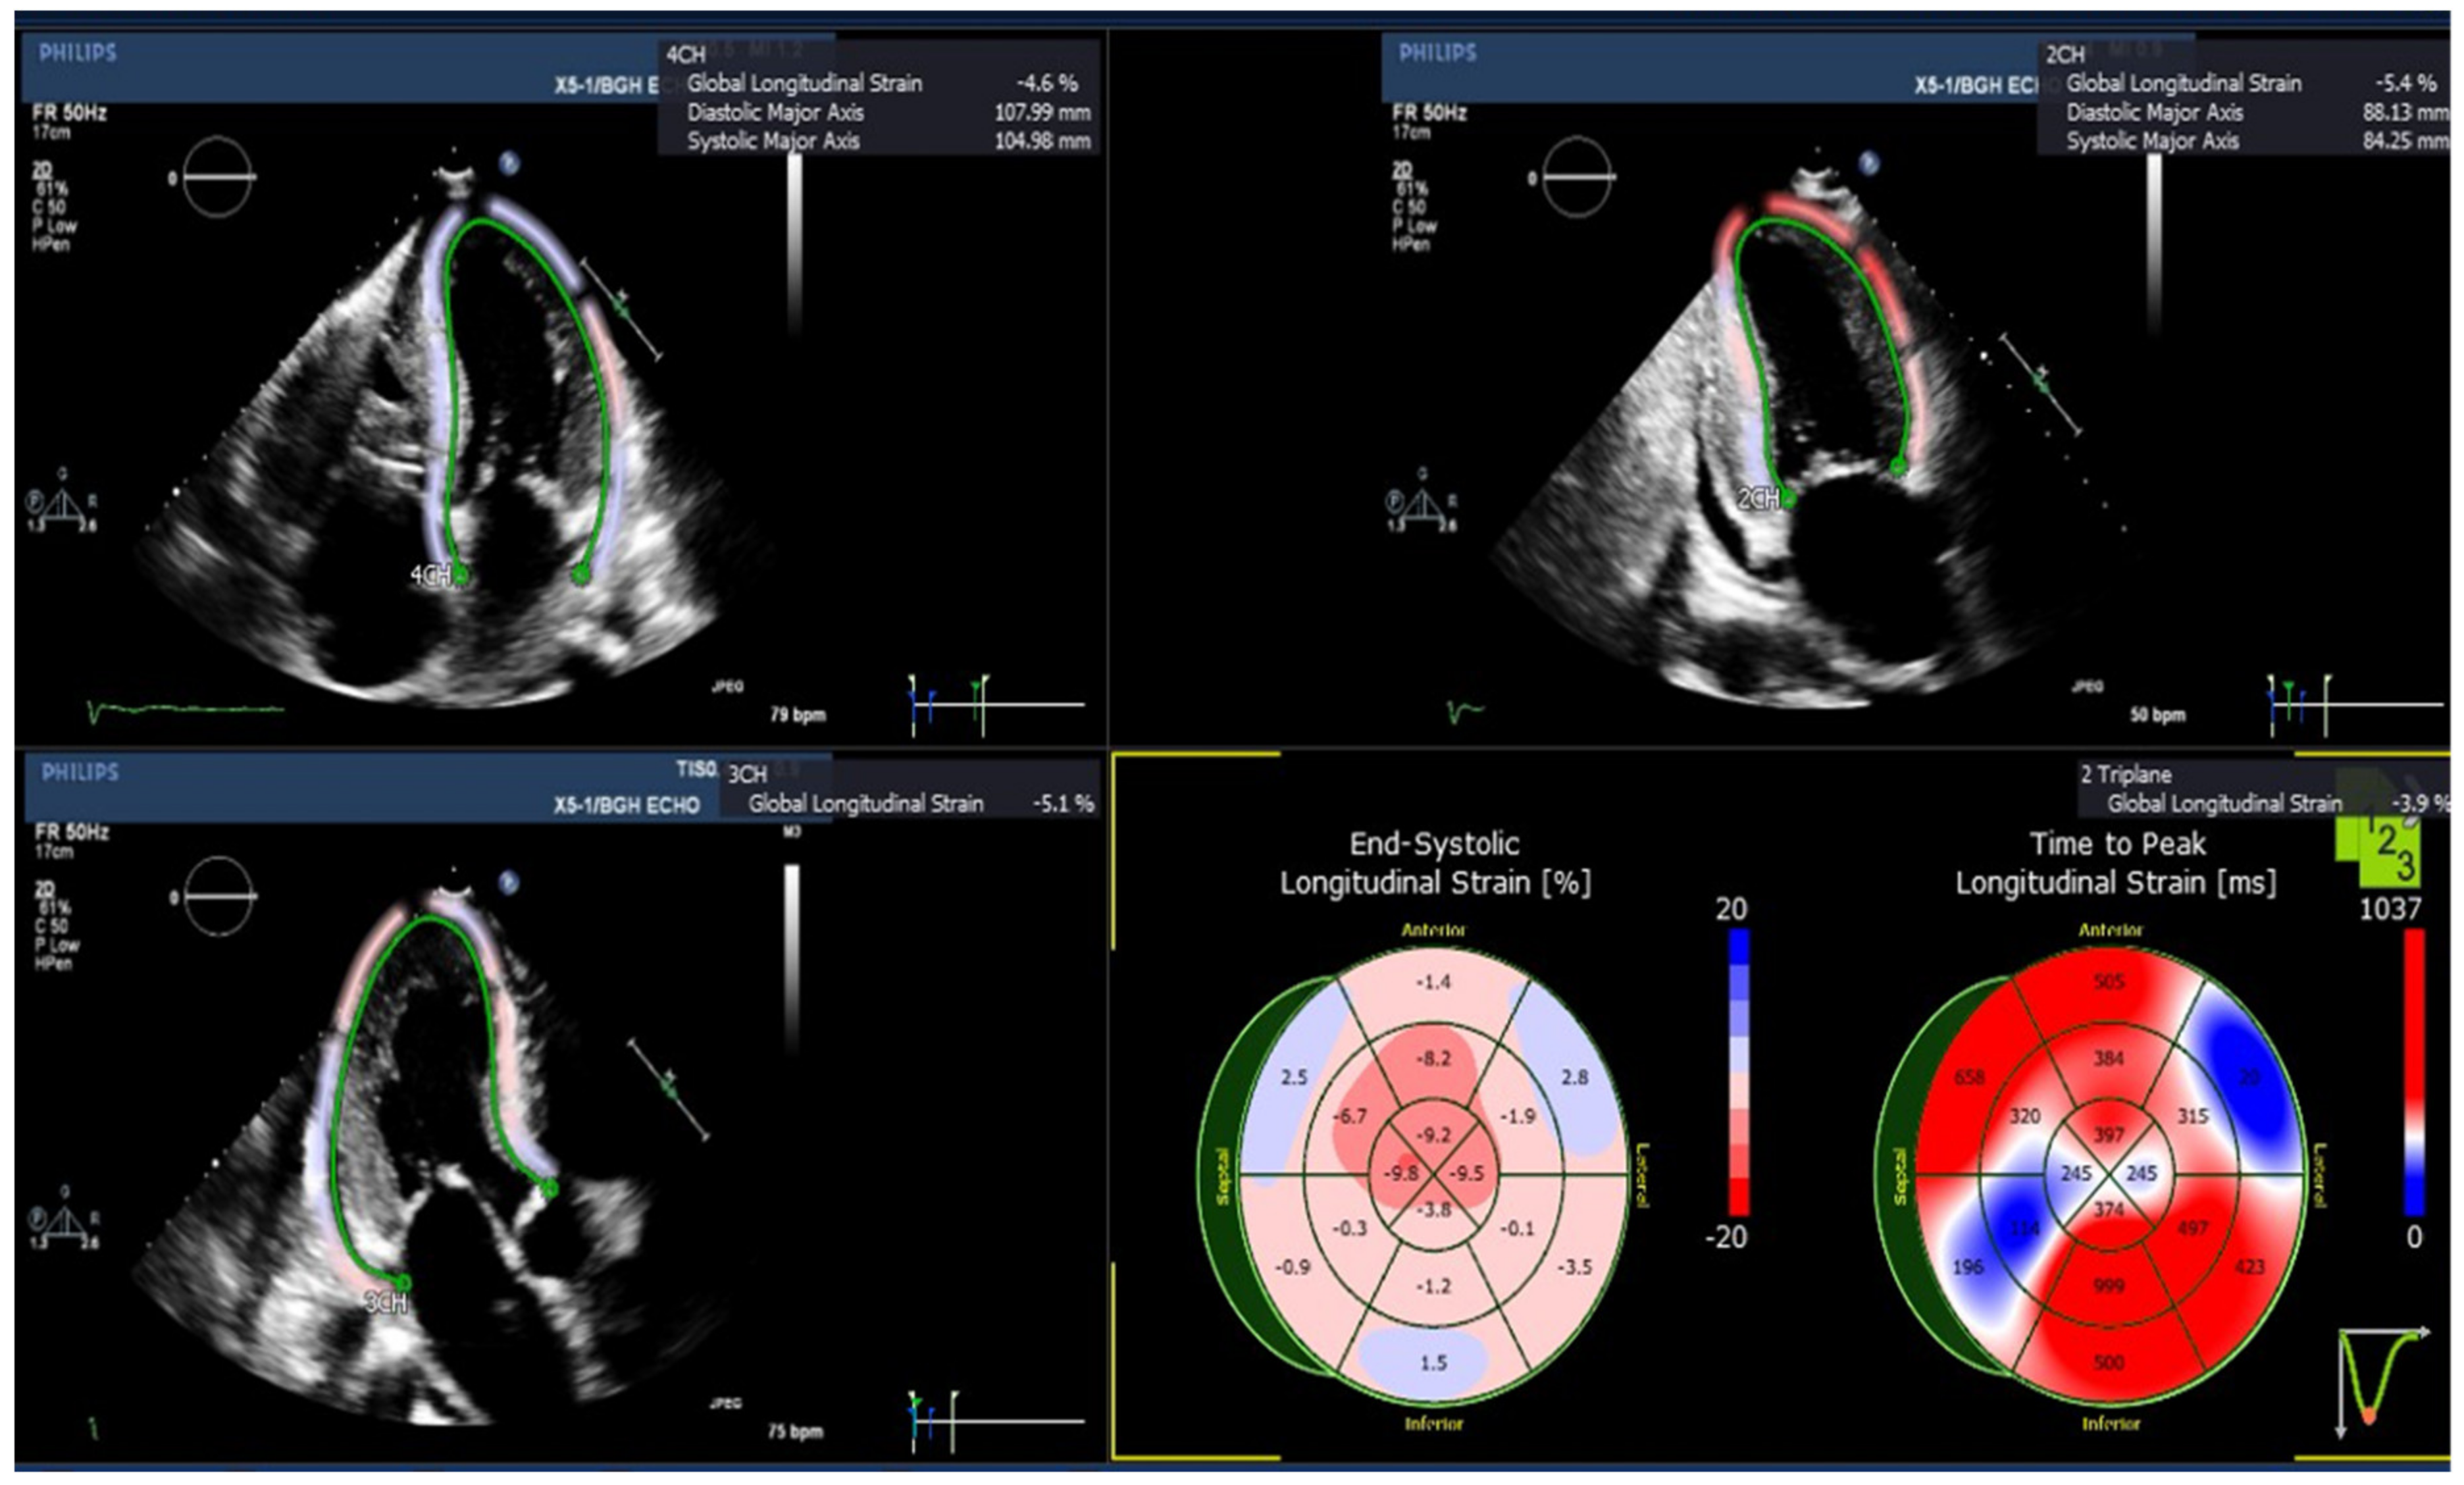Select the 2 Triplane results header
This screenshot has height=1485, width=2464.
click(2125, 775)
